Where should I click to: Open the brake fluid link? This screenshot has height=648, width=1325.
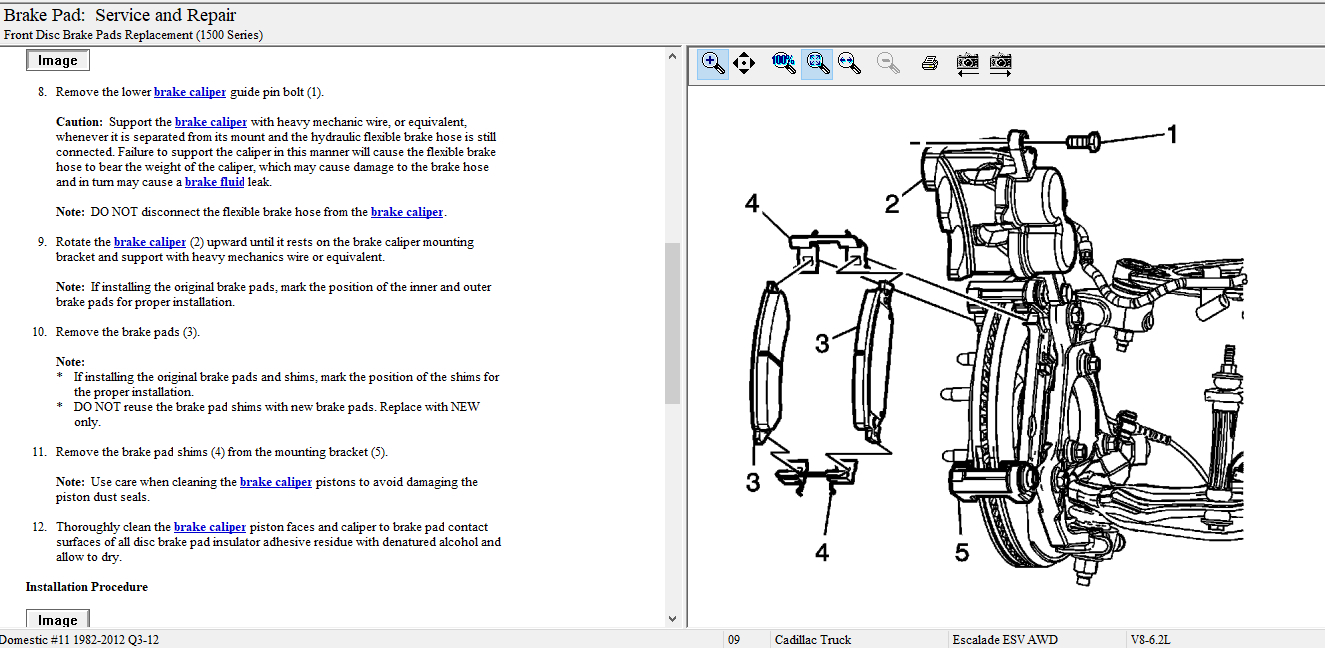(x=214, y=182)
